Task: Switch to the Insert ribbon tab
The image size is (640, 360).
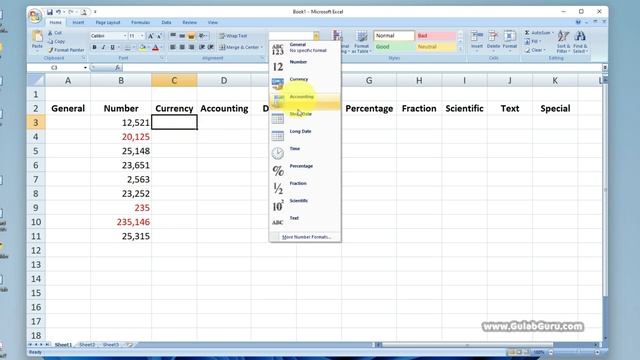Action: click(x=78, y=22)
